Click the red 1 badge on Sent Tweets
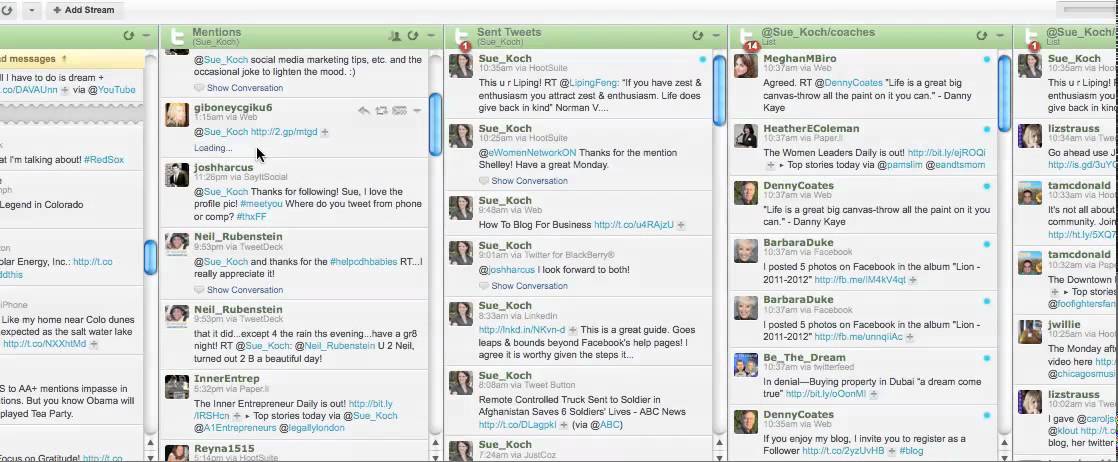The height and width of the screenshot is (462, 1118). pyautogui.click(x=465, y=46)
